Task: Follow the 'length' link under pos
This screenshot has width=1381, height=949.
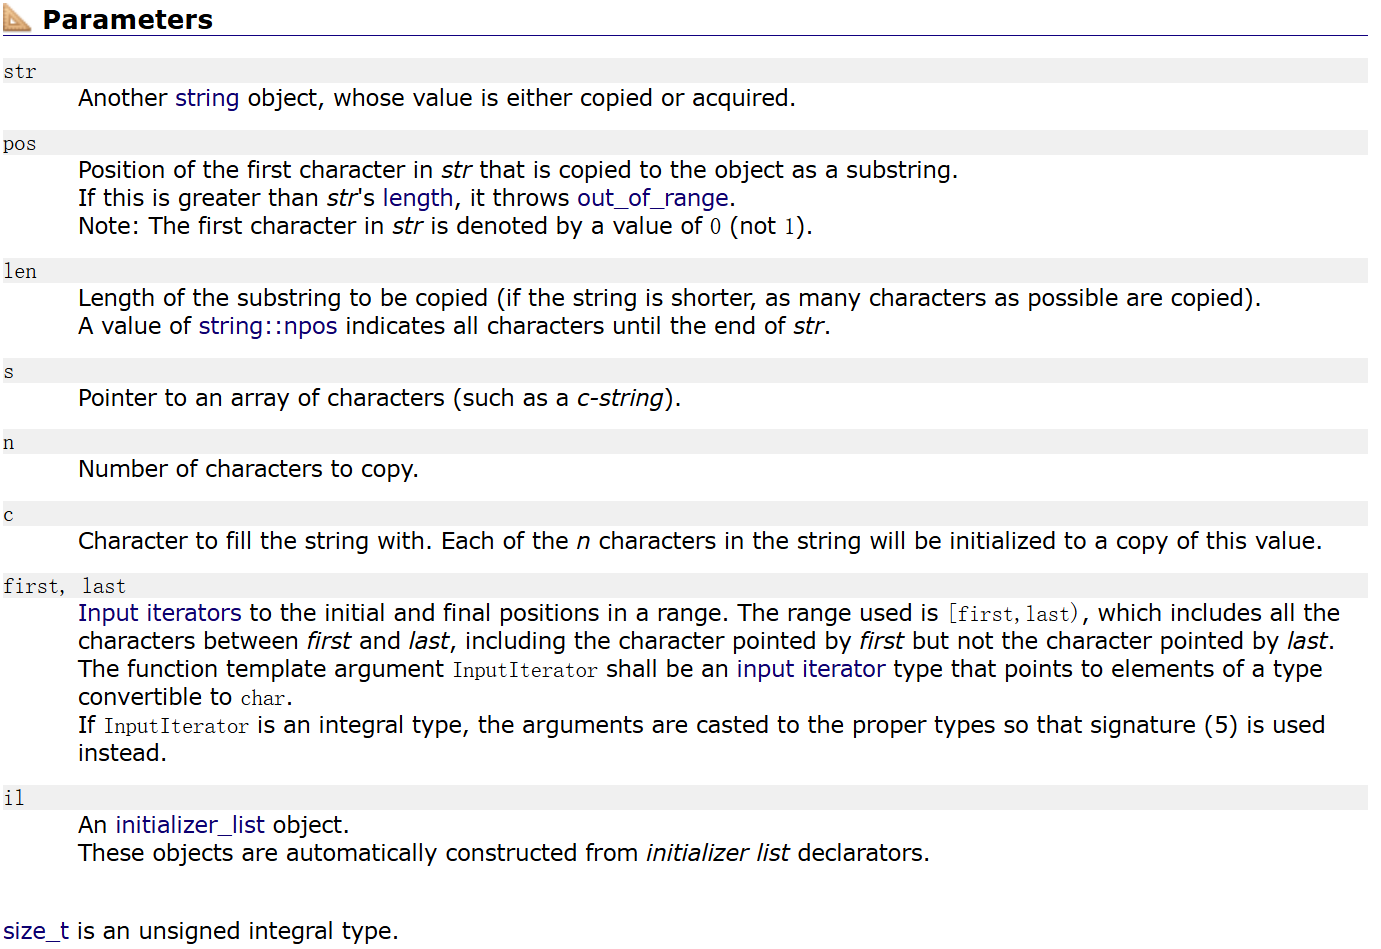Action: [x=418, y=198]
